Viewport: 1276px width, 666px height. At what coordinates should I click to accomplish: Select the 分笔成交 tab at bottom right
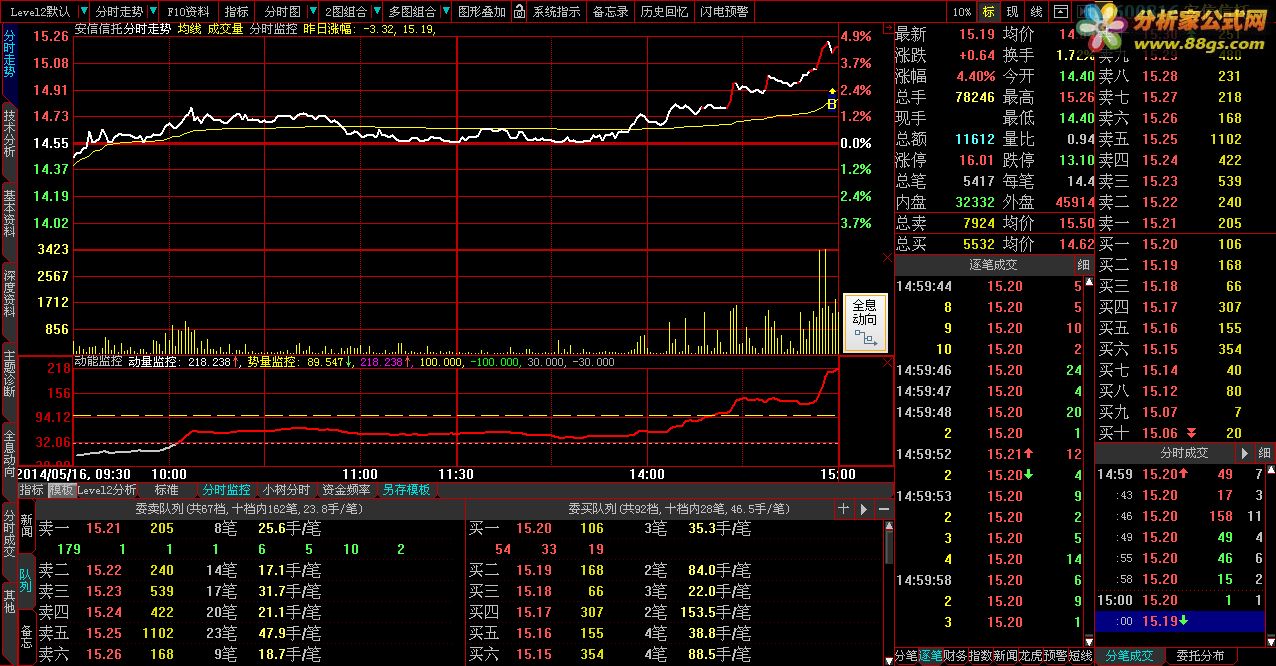pyautogui.click(x=1129, y=656)
